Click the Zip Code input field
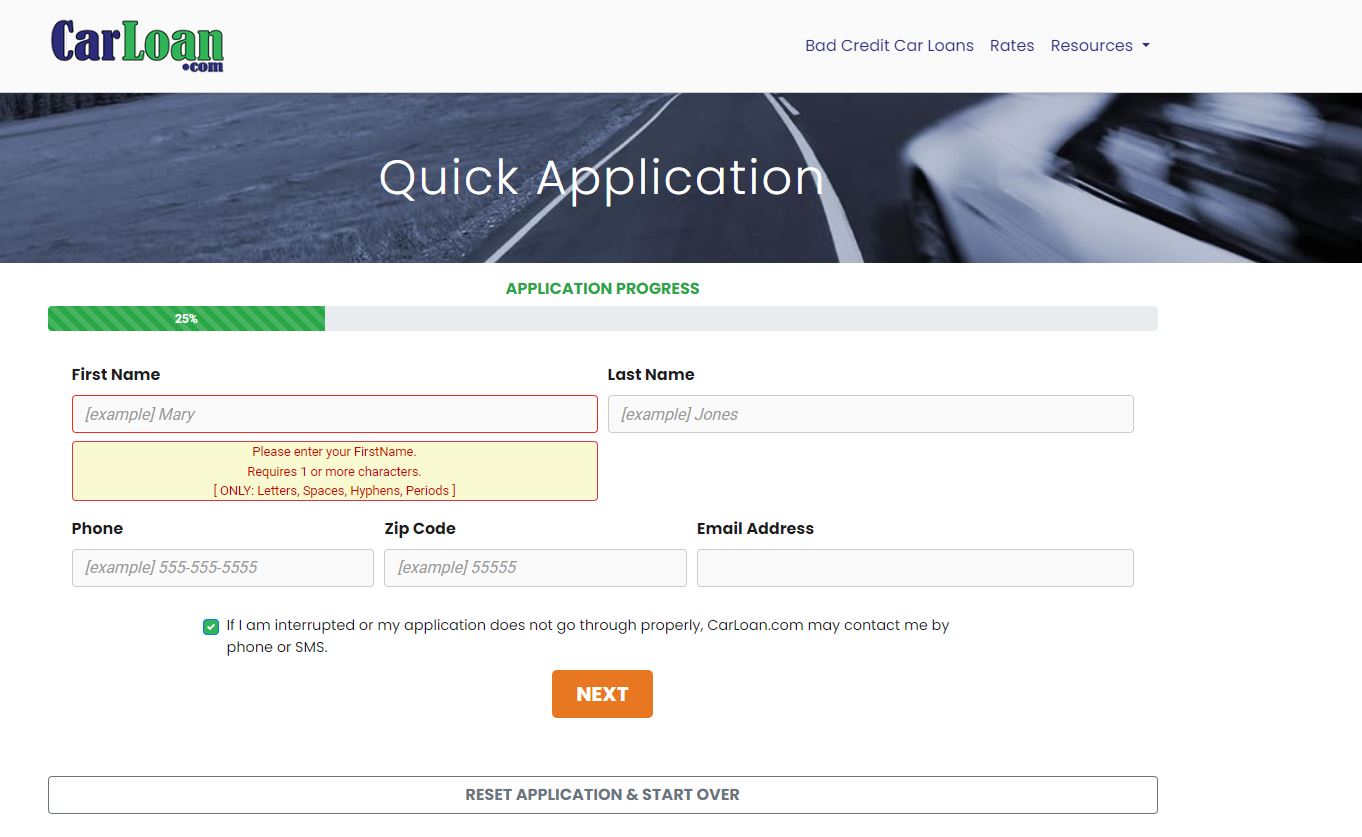Image resolution: width=1362 pixels, height=837 pixels. [535, 568]
